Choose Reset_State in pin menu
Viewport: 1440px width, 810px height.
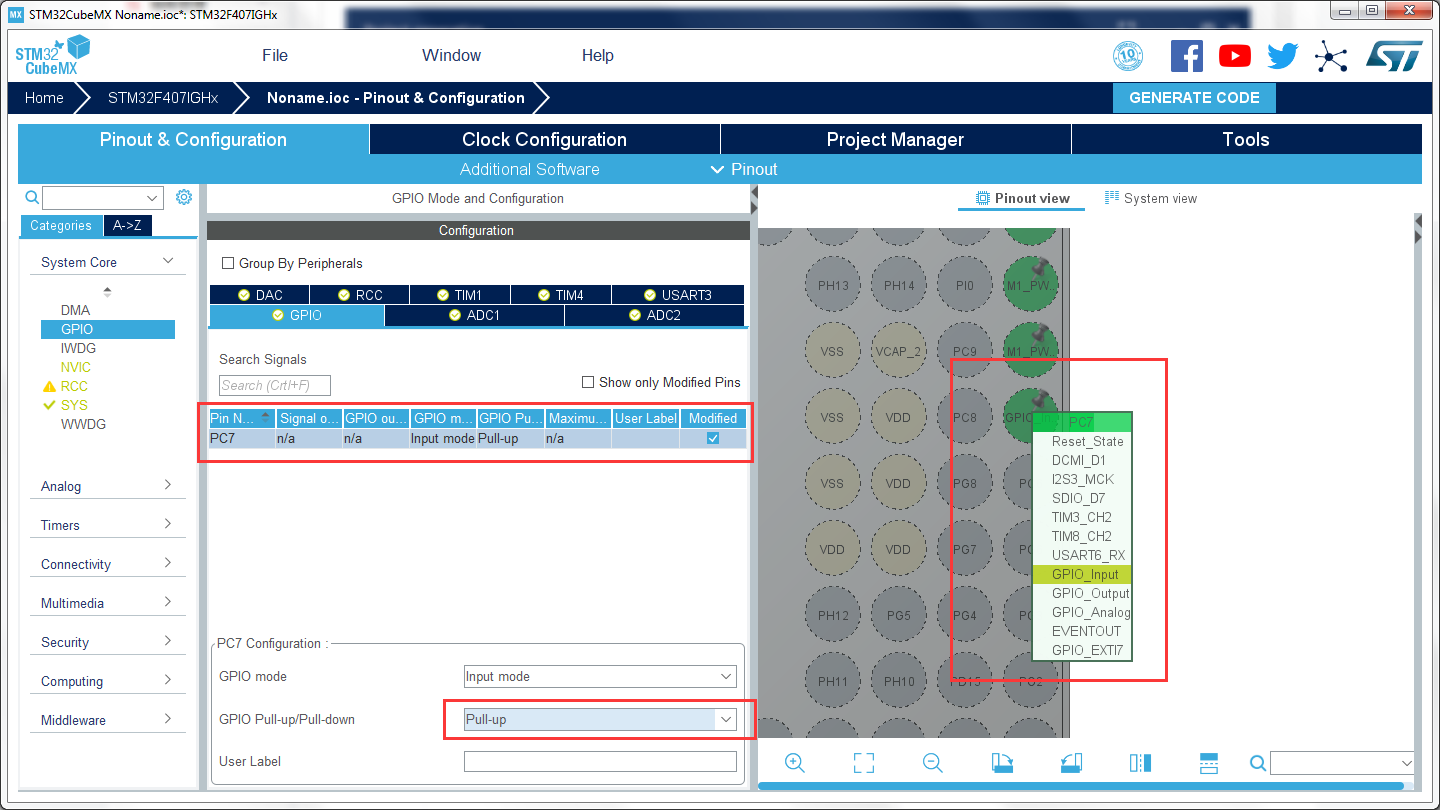pyautogui.click(x=1082, y=441)
